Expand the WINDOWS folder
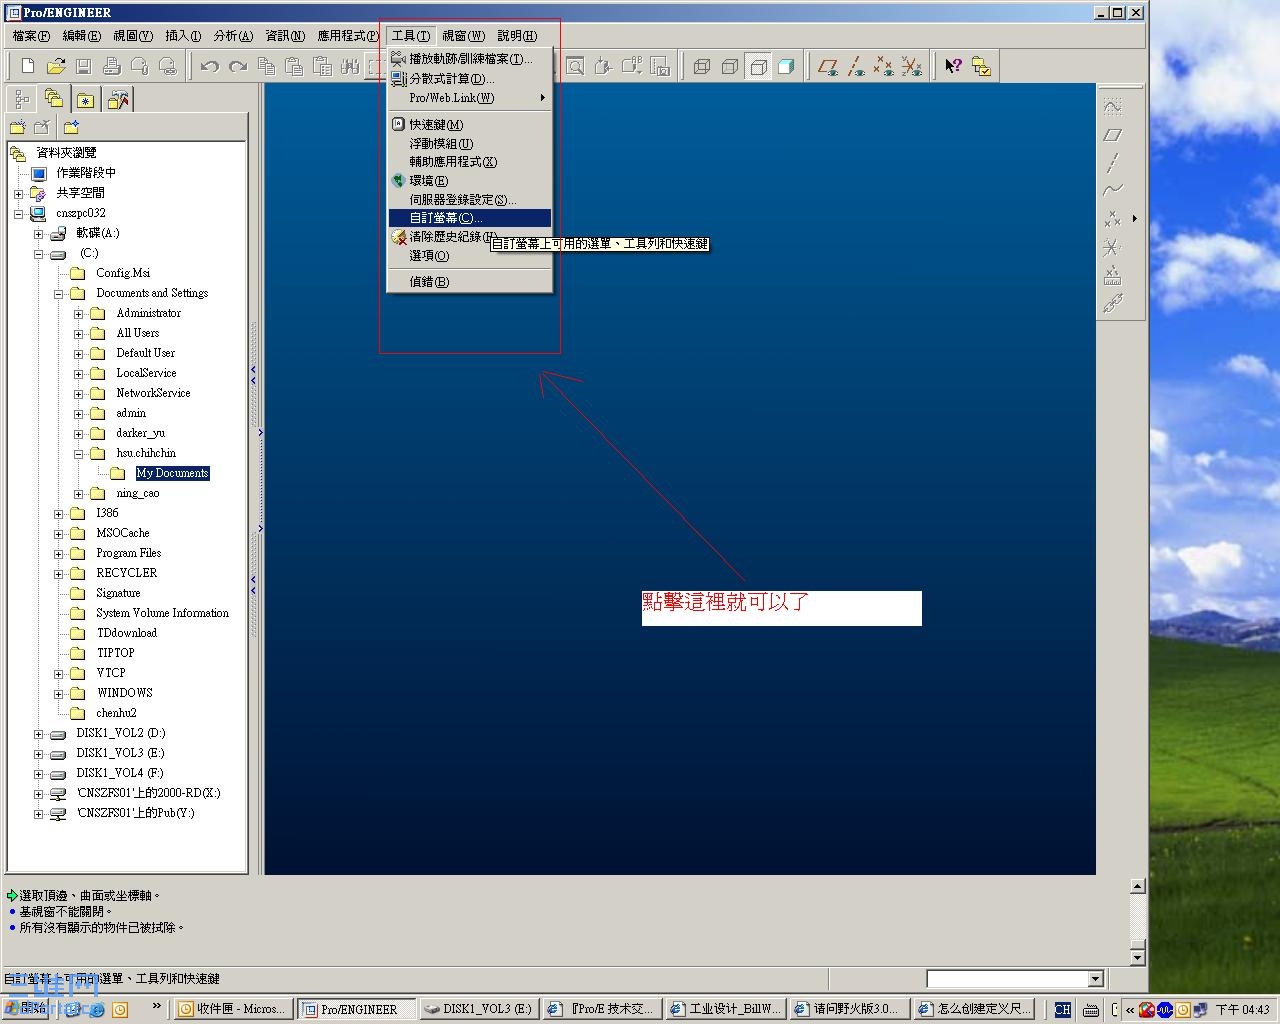1280x1024 pixels. click(58, 694)
